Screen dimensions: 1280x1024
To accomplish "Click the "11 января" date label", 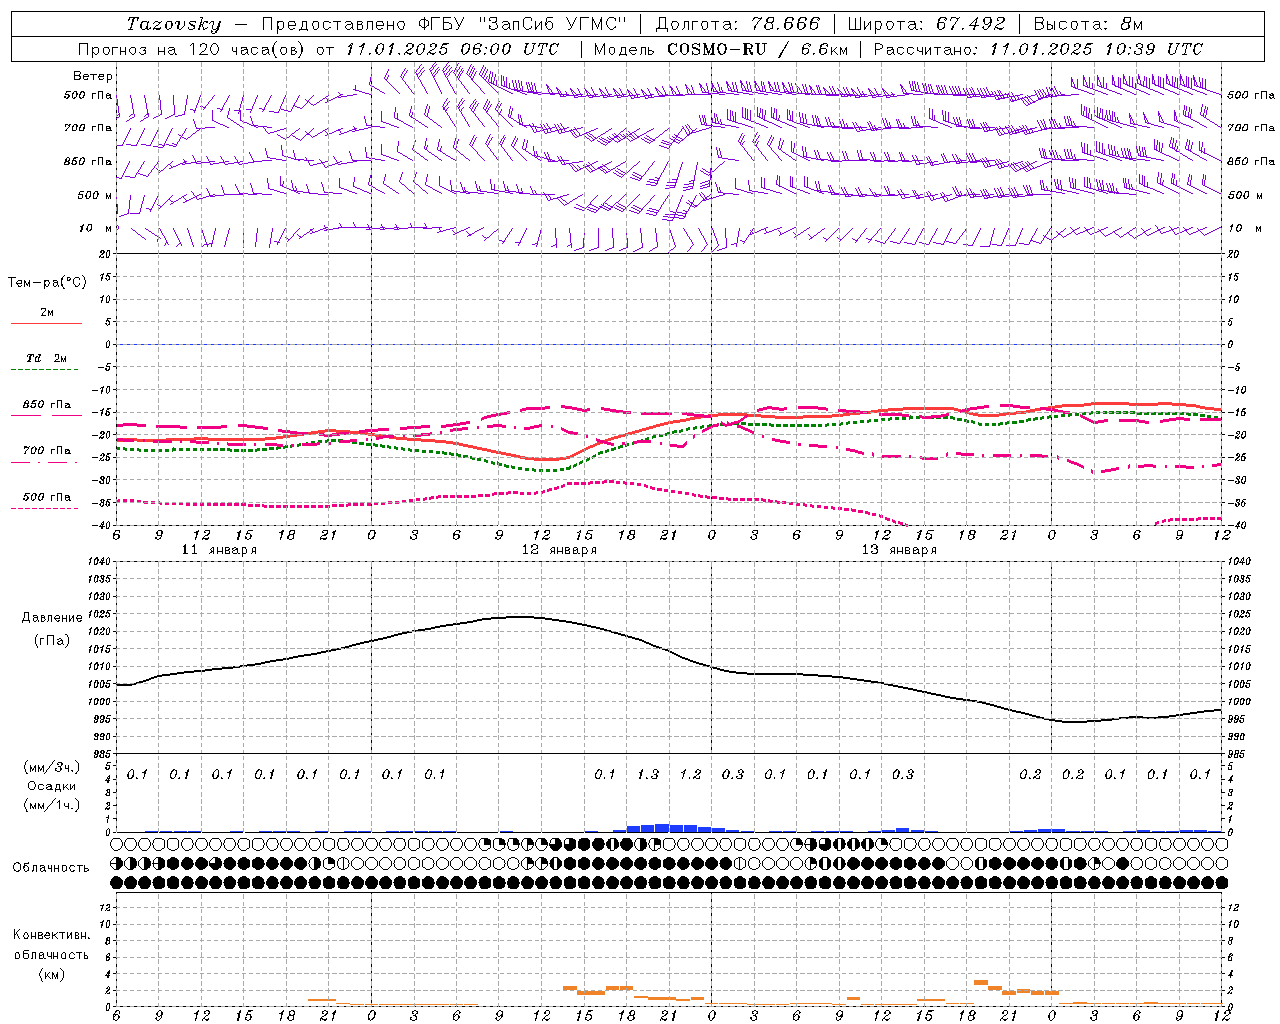I will coord(219,550).
